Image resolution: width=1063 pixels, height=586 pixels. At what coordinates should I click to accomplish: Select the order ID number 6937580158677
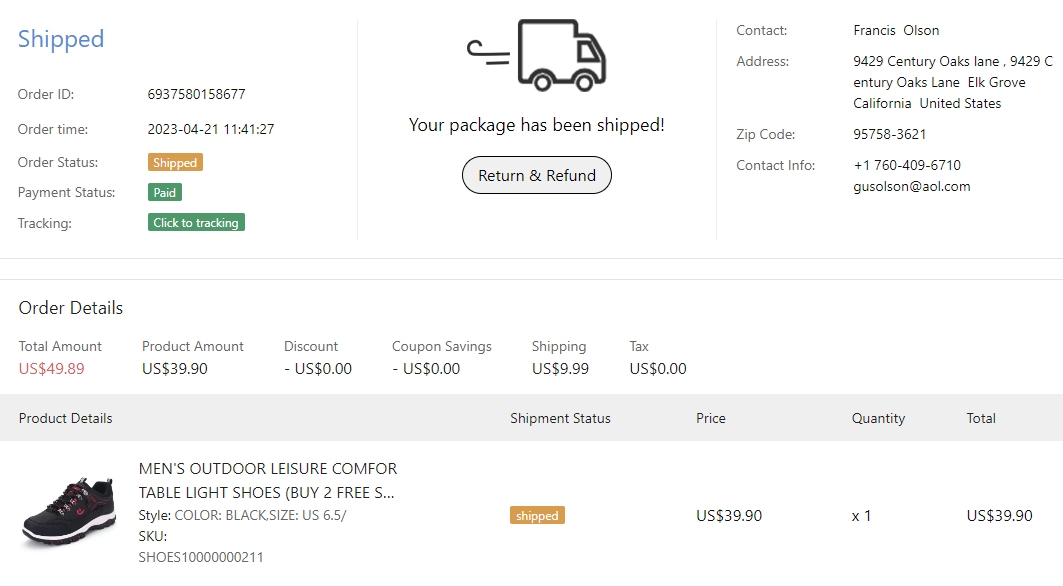click(196, 95)
